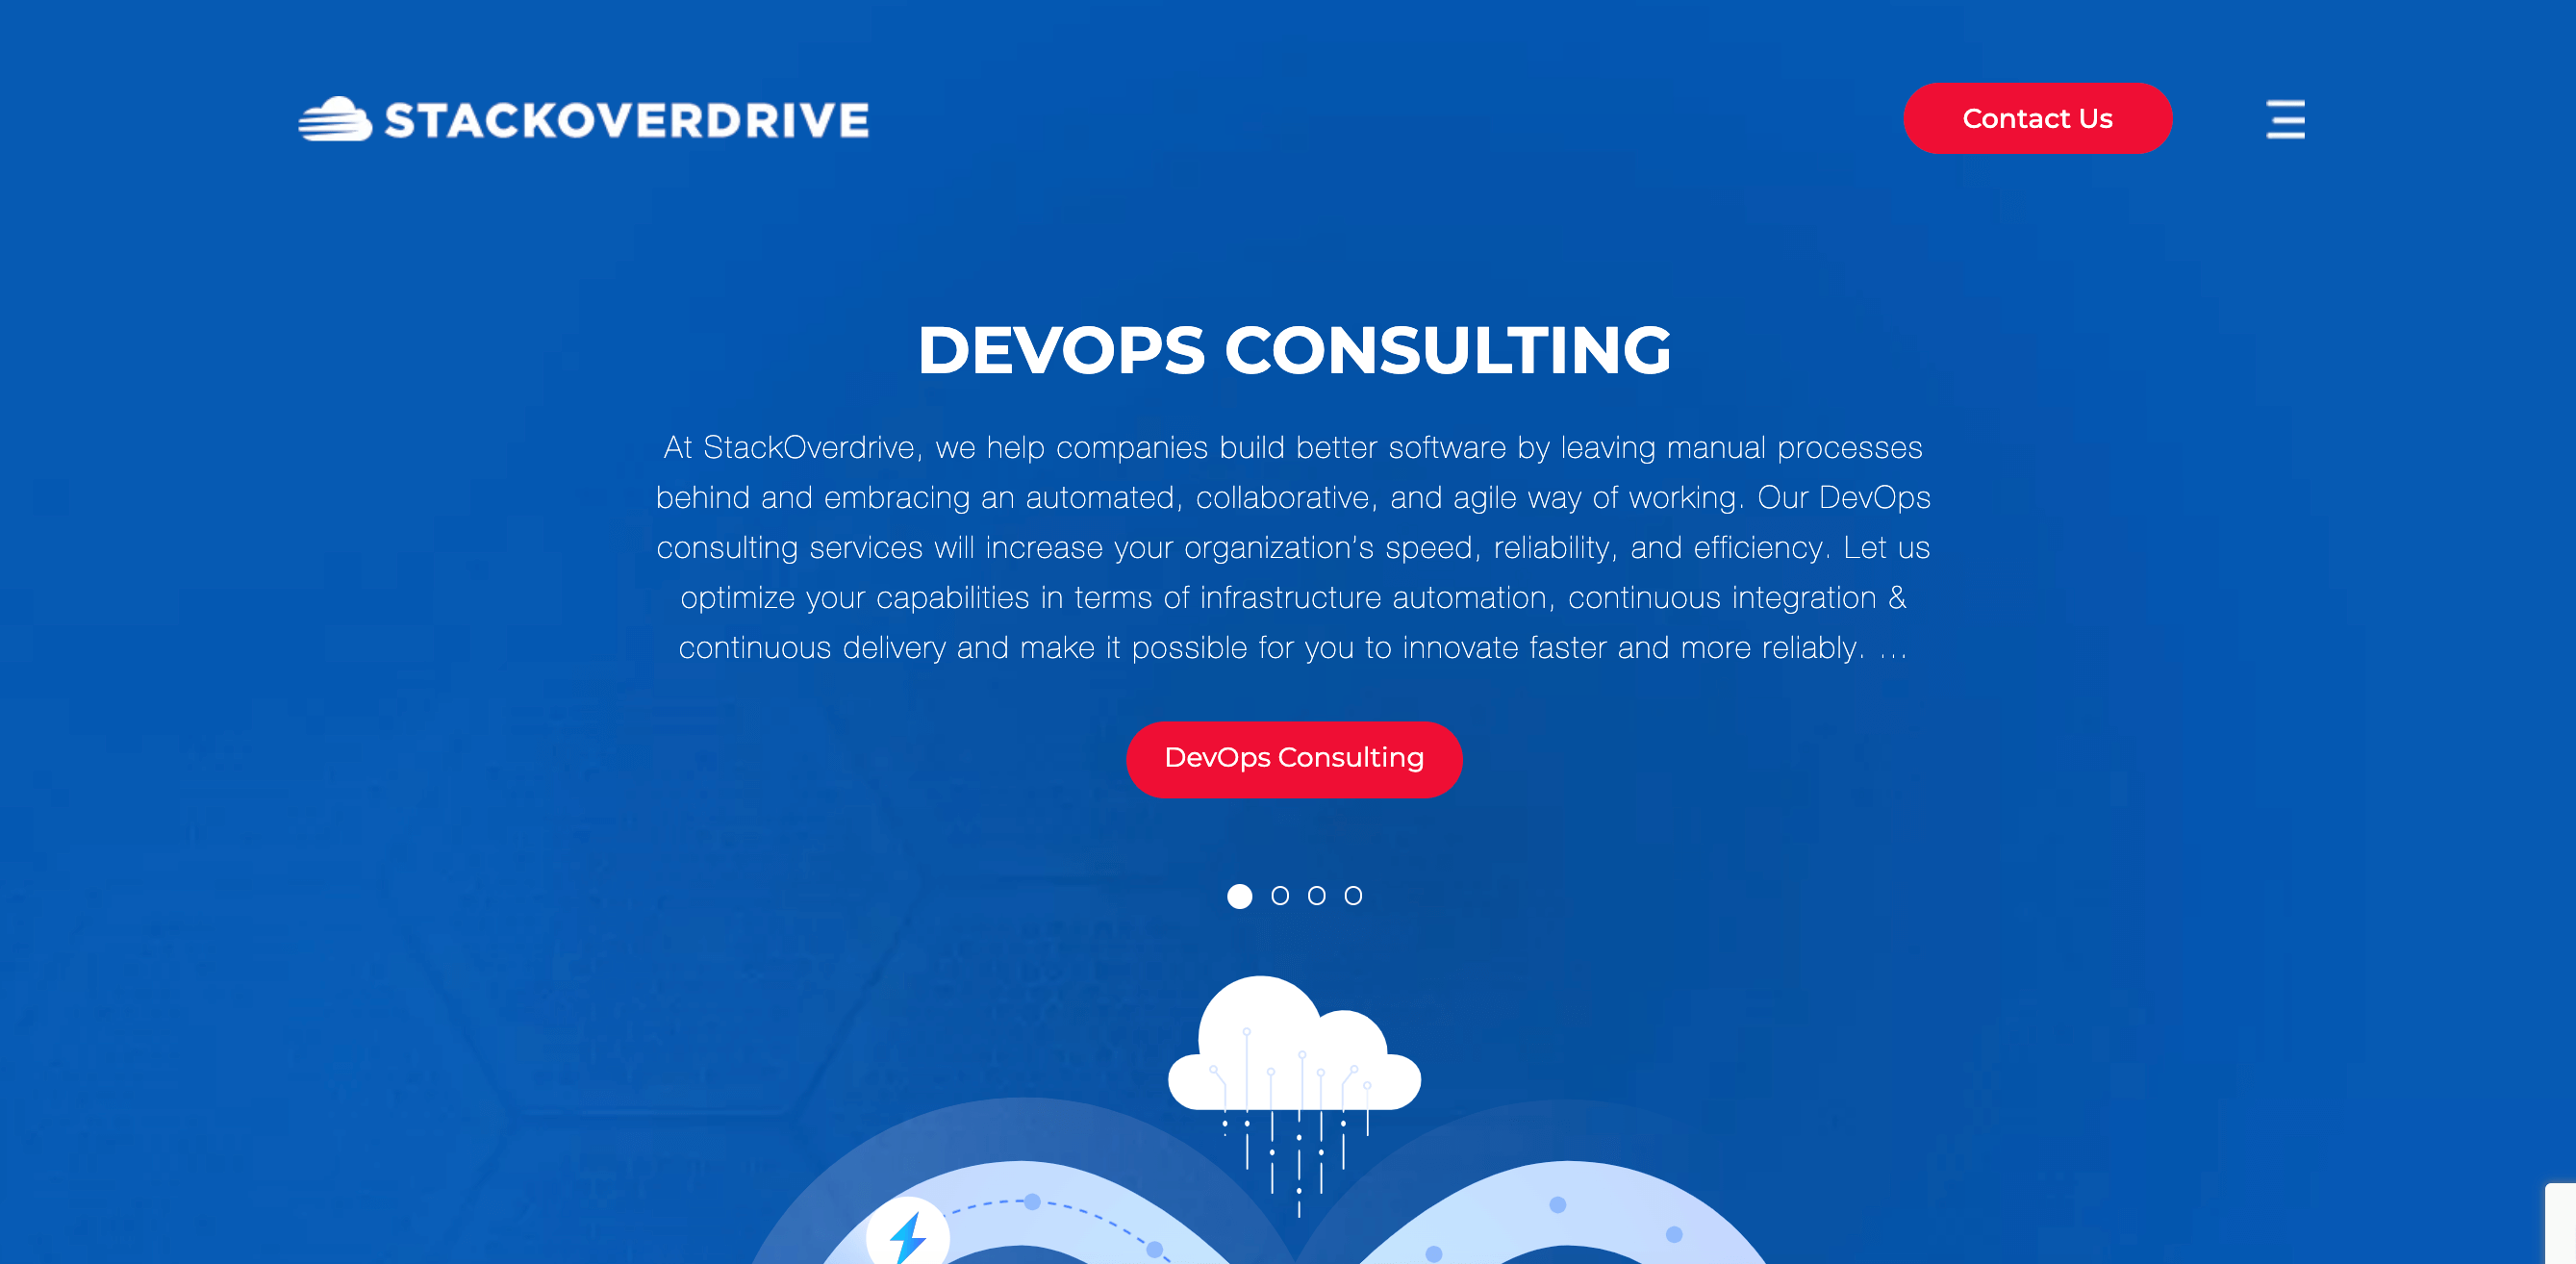Click the fourth carousel dot indicator
The image size is (2576, 1264).
pos(1352,896)
